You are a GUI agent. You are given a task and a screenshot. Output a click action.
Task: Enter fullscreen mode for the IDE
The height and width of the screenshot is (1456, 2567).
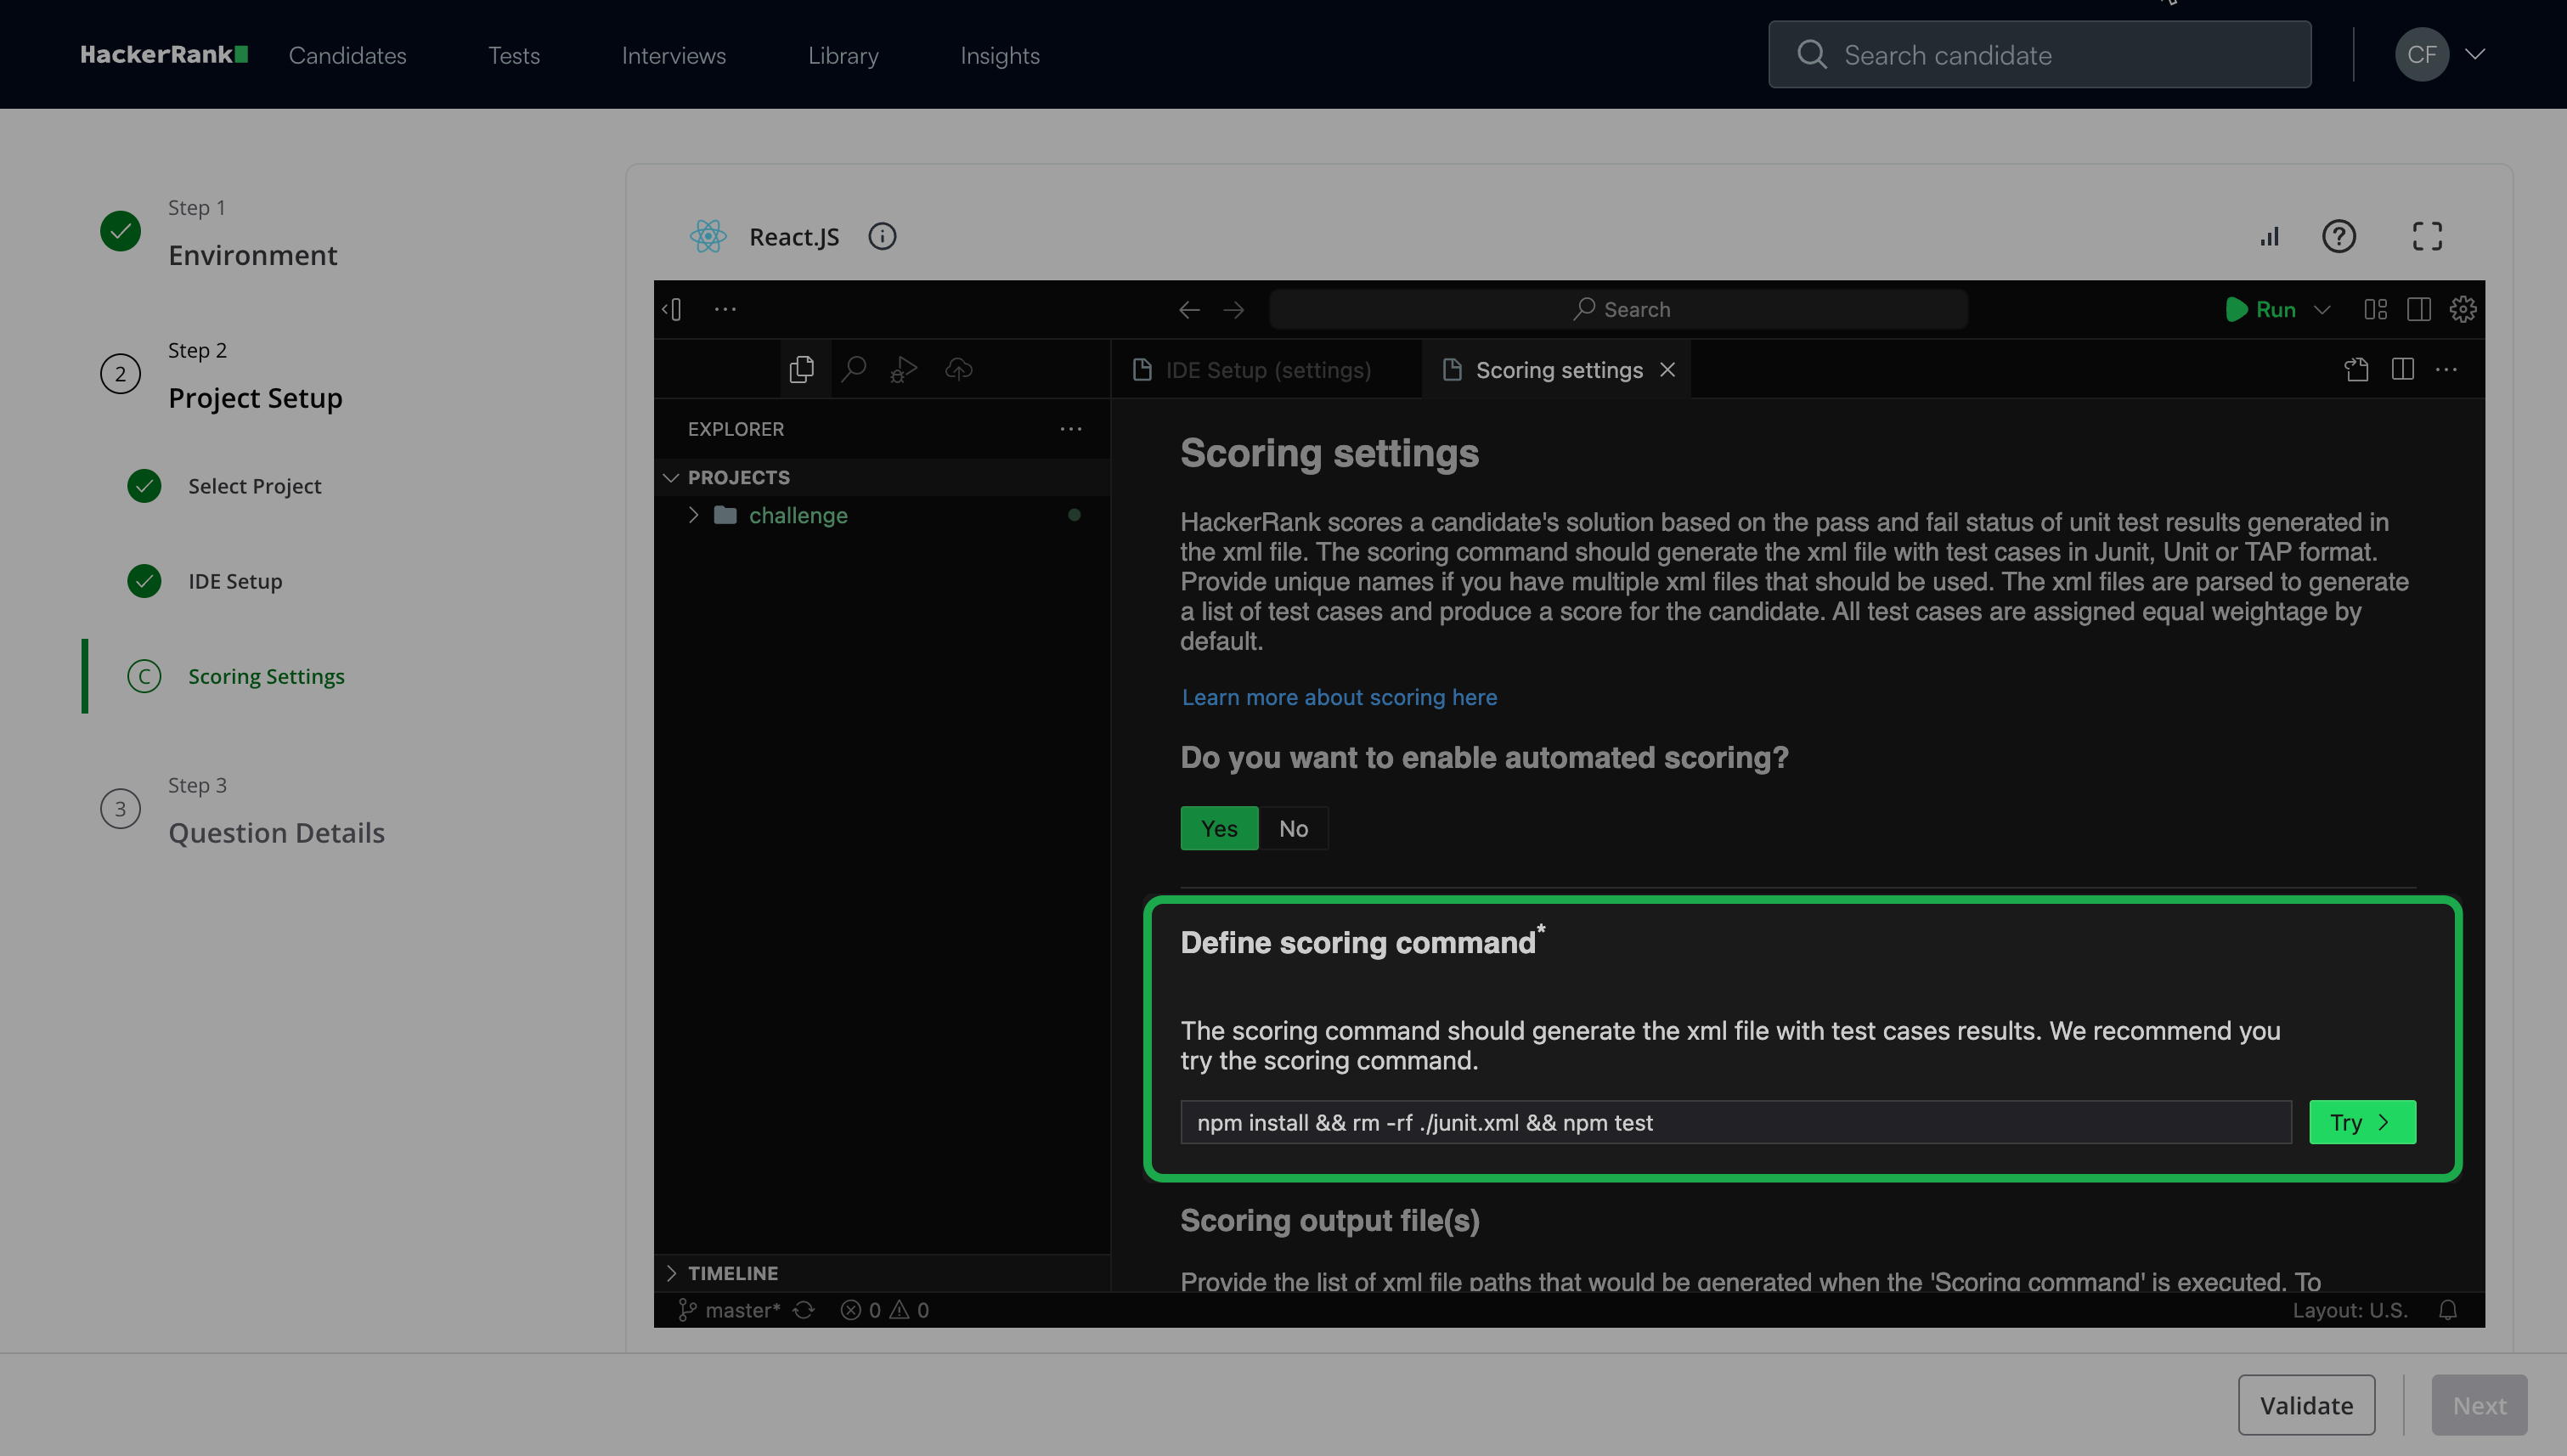2427,236
